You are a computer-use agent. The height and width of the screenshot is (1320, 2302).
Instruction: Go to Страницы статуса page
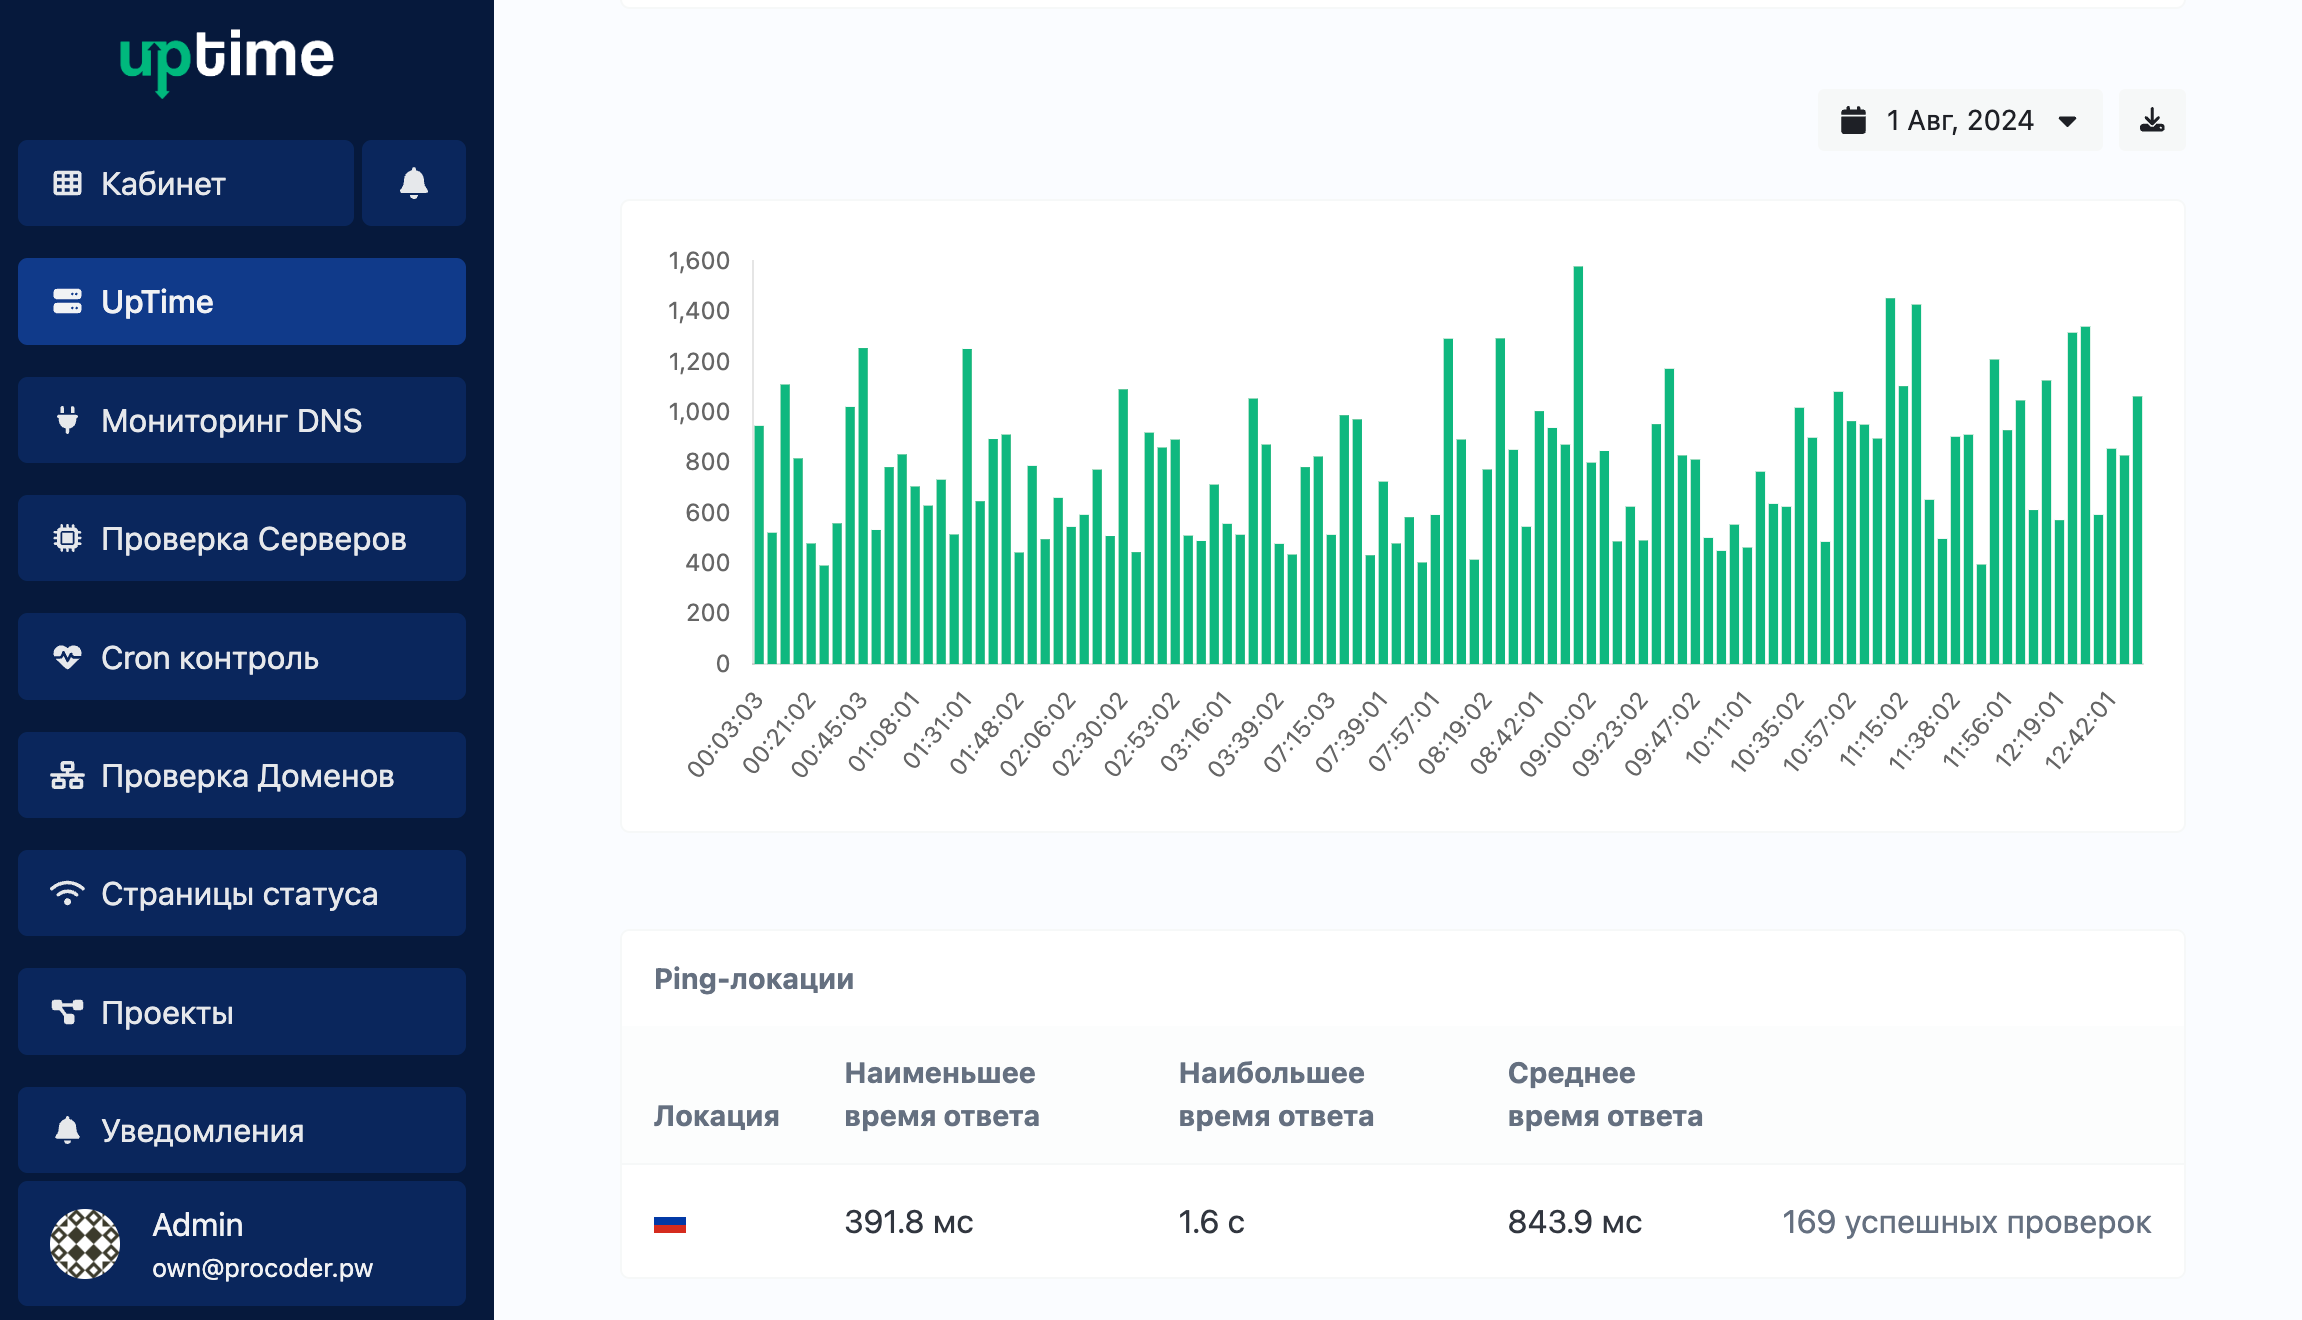click(x=242, y=893)
